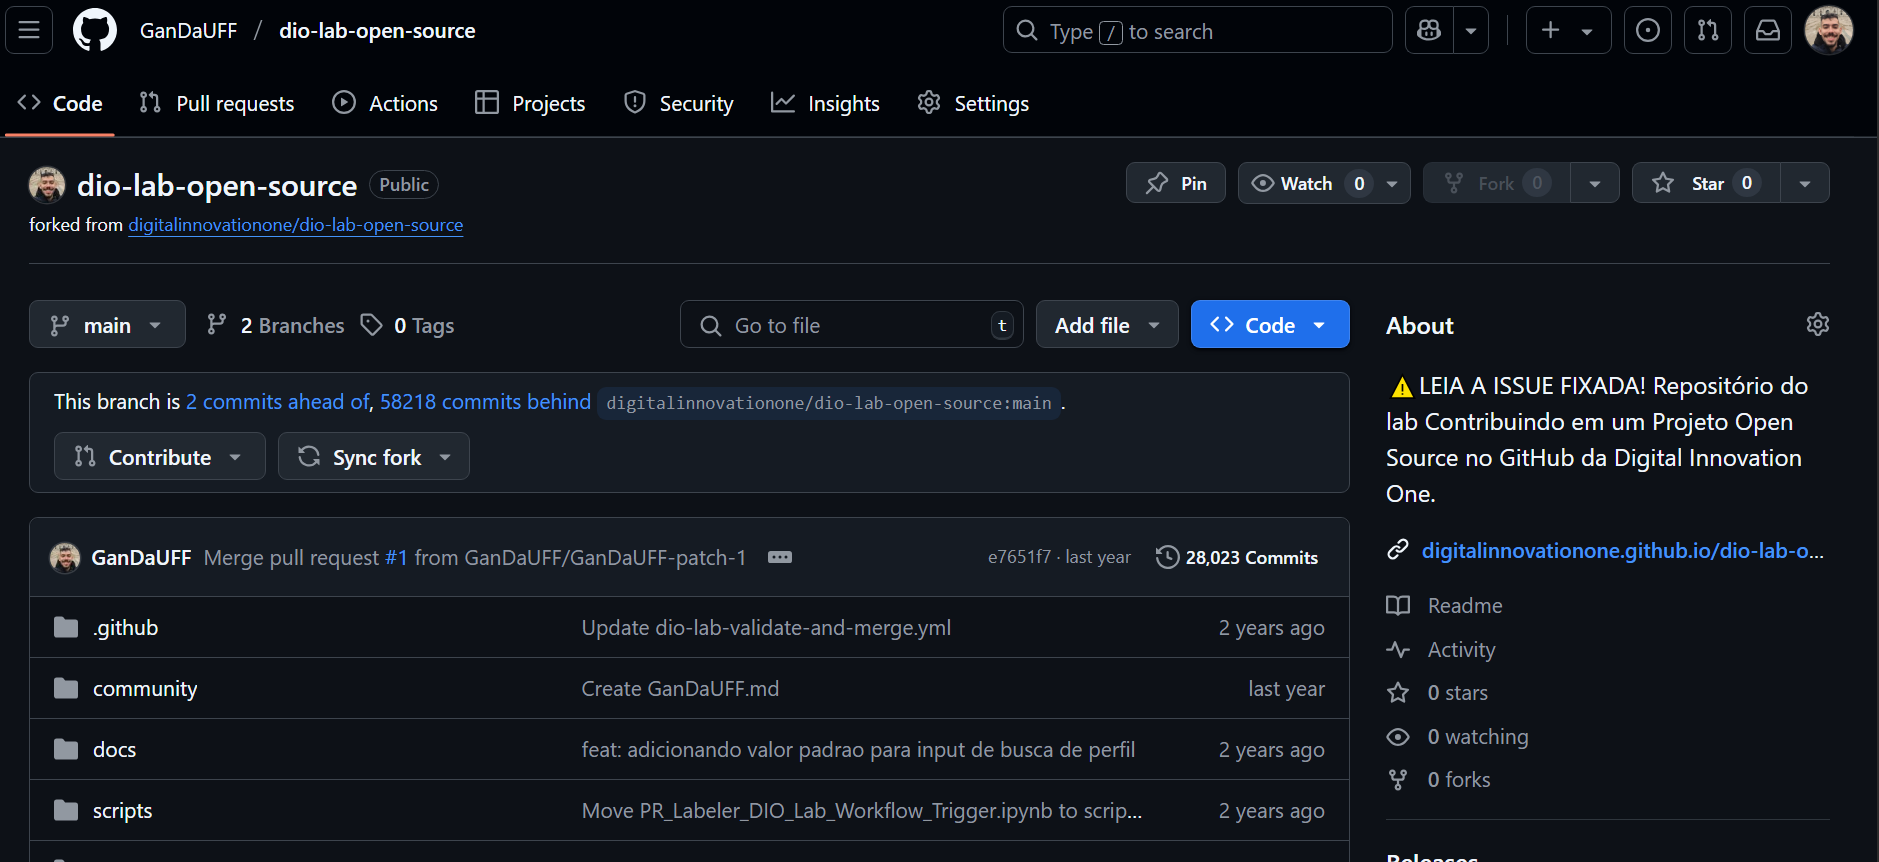This screenshot has height=862, width=1879.
Task: Switch to the Pull requests tab
Action: point(217,103)
